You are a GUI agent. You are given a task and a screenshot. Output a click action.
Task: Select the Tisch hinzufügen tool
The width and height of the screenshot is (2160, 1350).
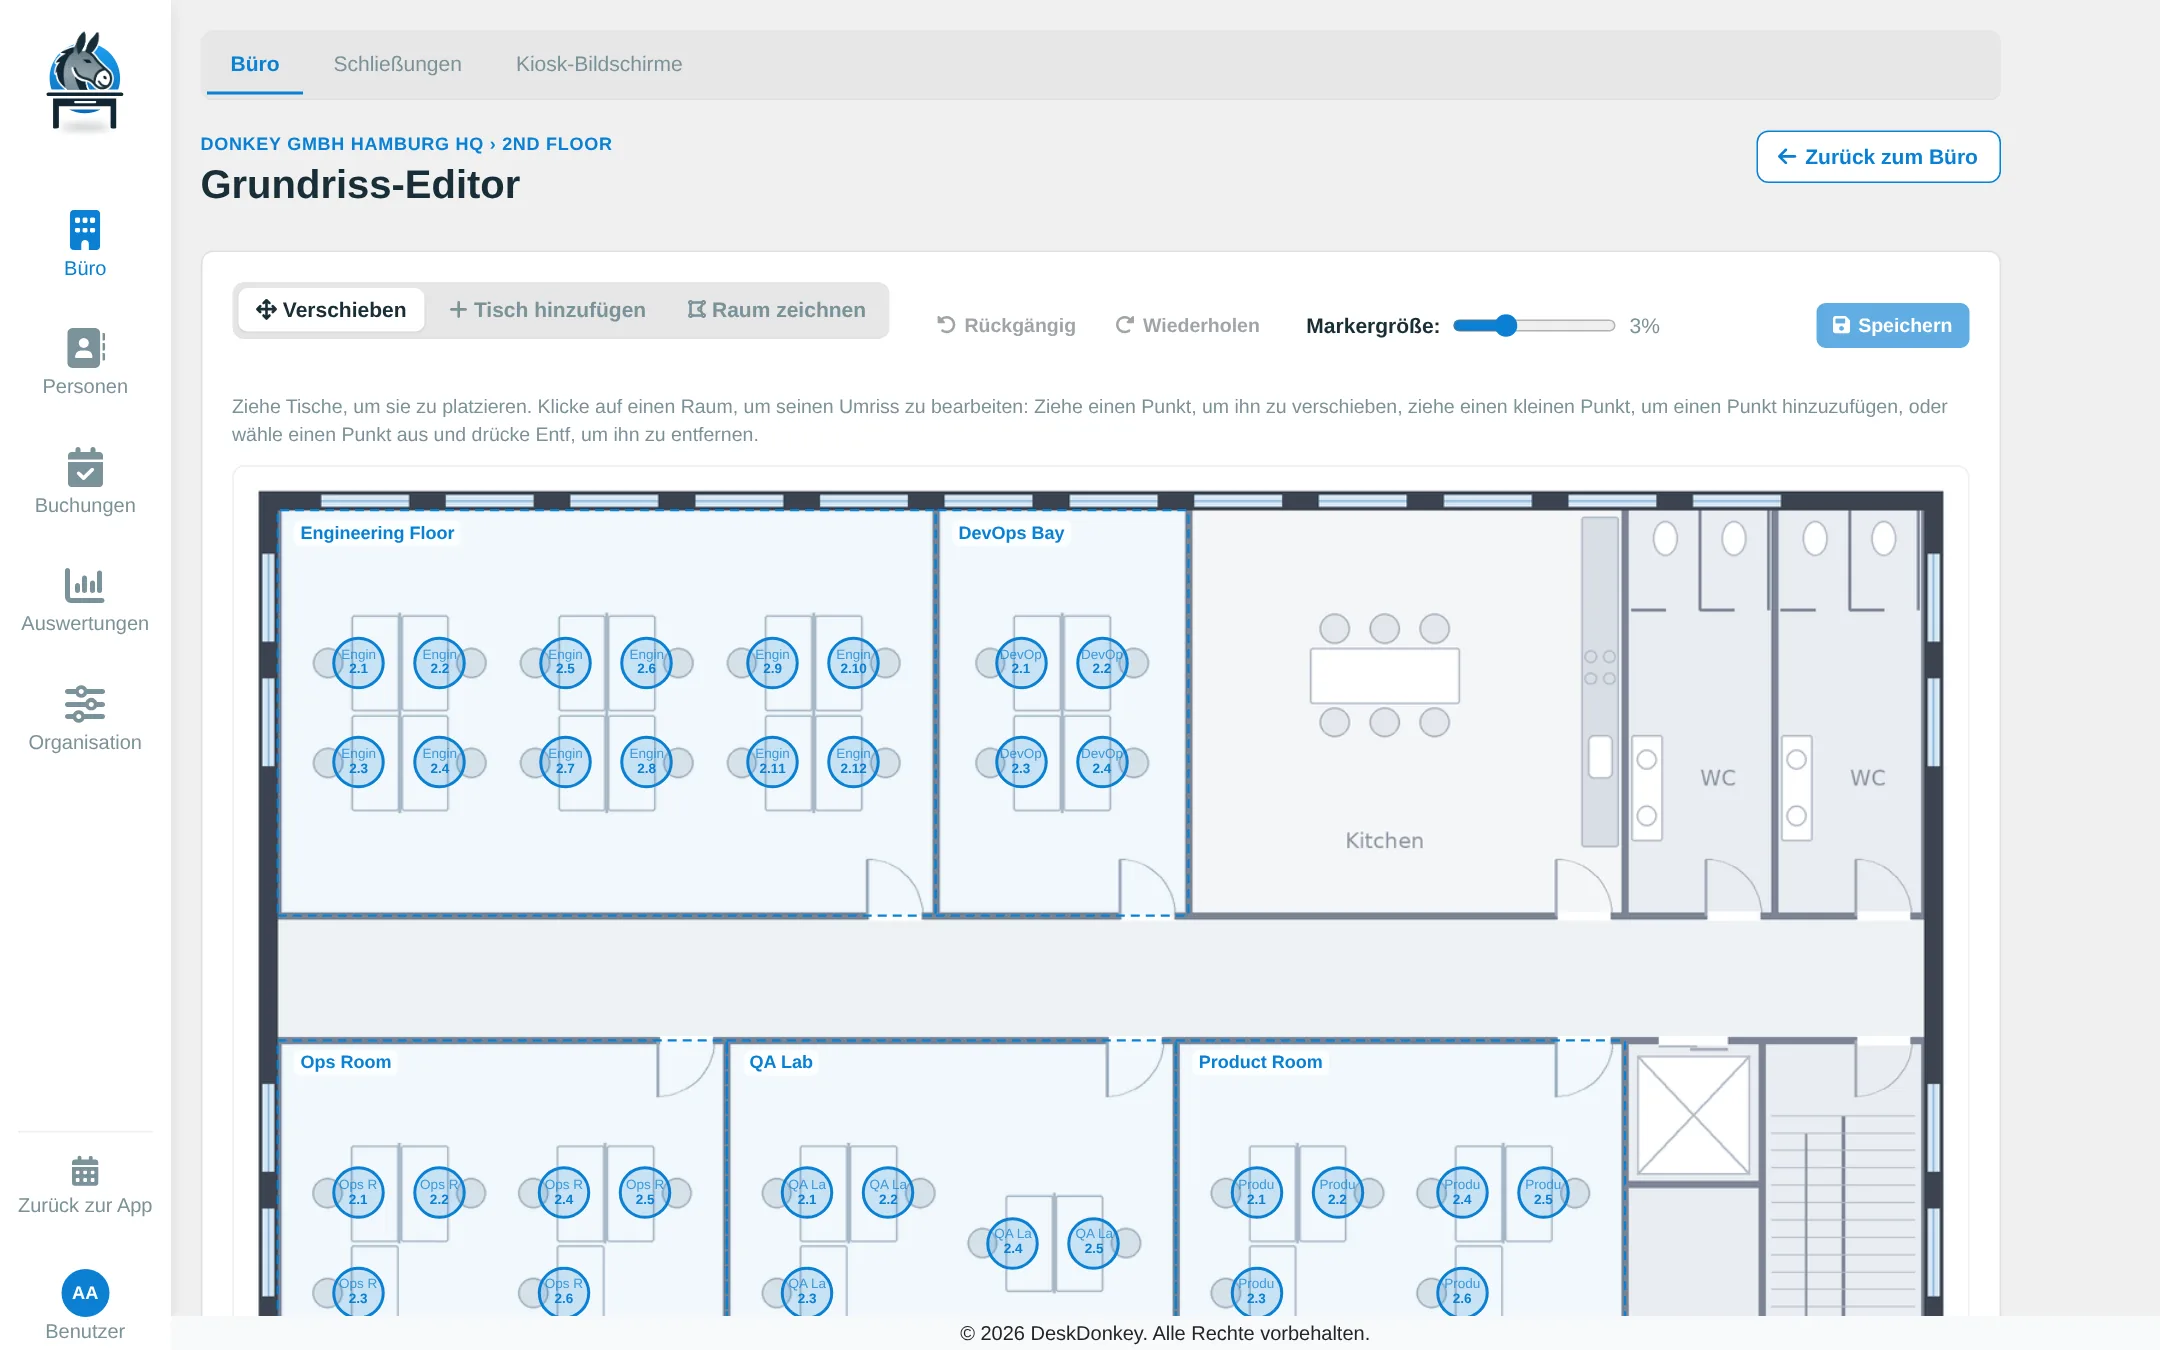547,310
